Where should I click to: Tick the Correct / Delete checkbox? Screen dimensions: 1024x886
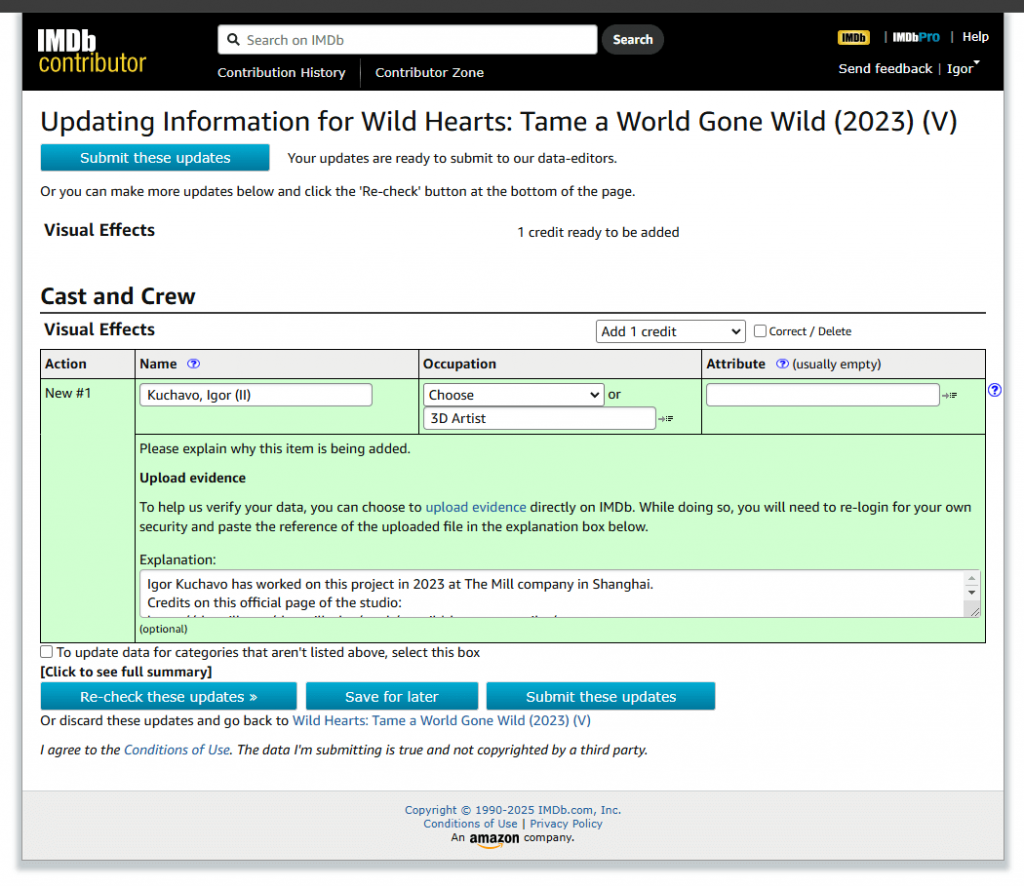pyautogui.click(x=760, y=331)
